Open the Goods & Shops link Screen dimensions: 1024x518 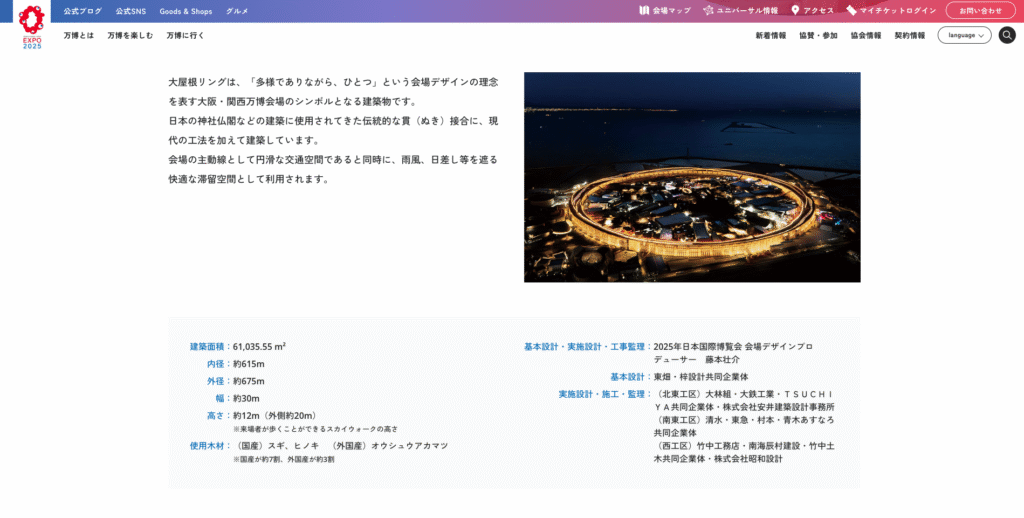pos(186,11)
